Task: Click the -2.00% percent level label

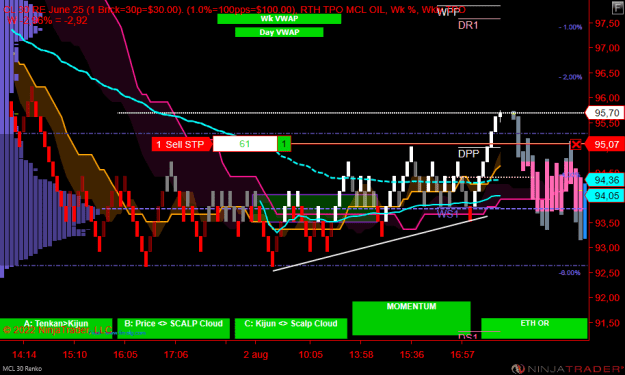Action: 570,77
